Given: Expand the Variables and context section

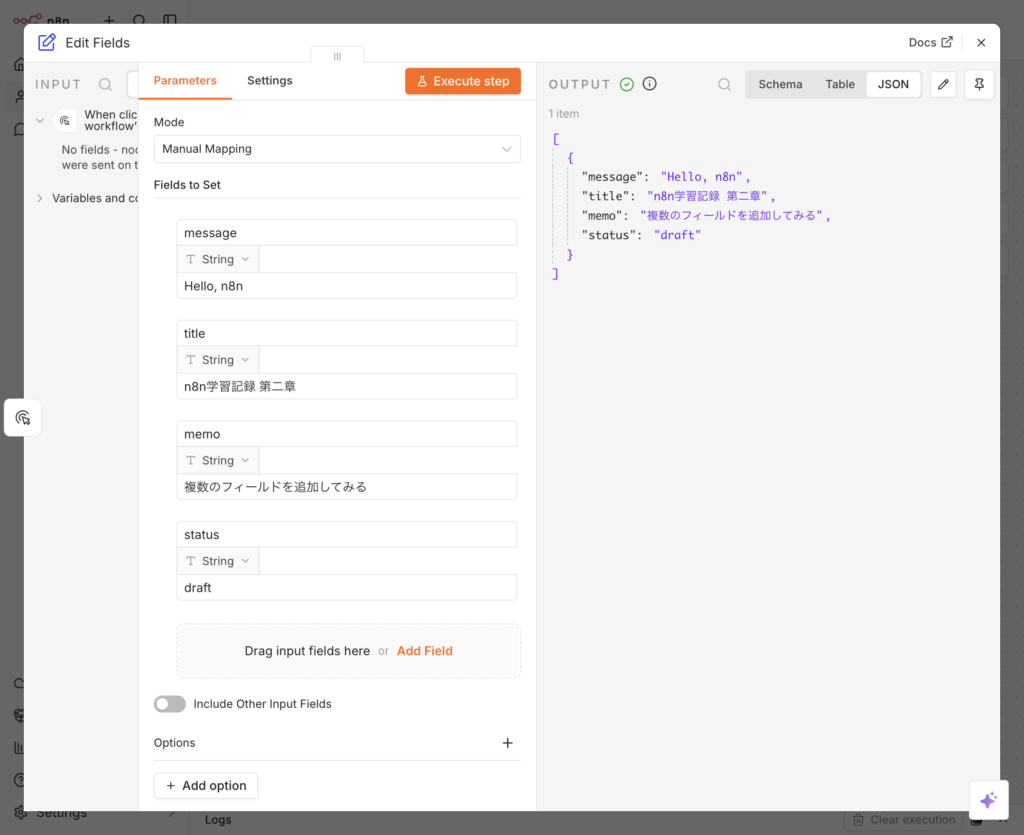Looking at the screenshot, I should (x=40, y=198).
